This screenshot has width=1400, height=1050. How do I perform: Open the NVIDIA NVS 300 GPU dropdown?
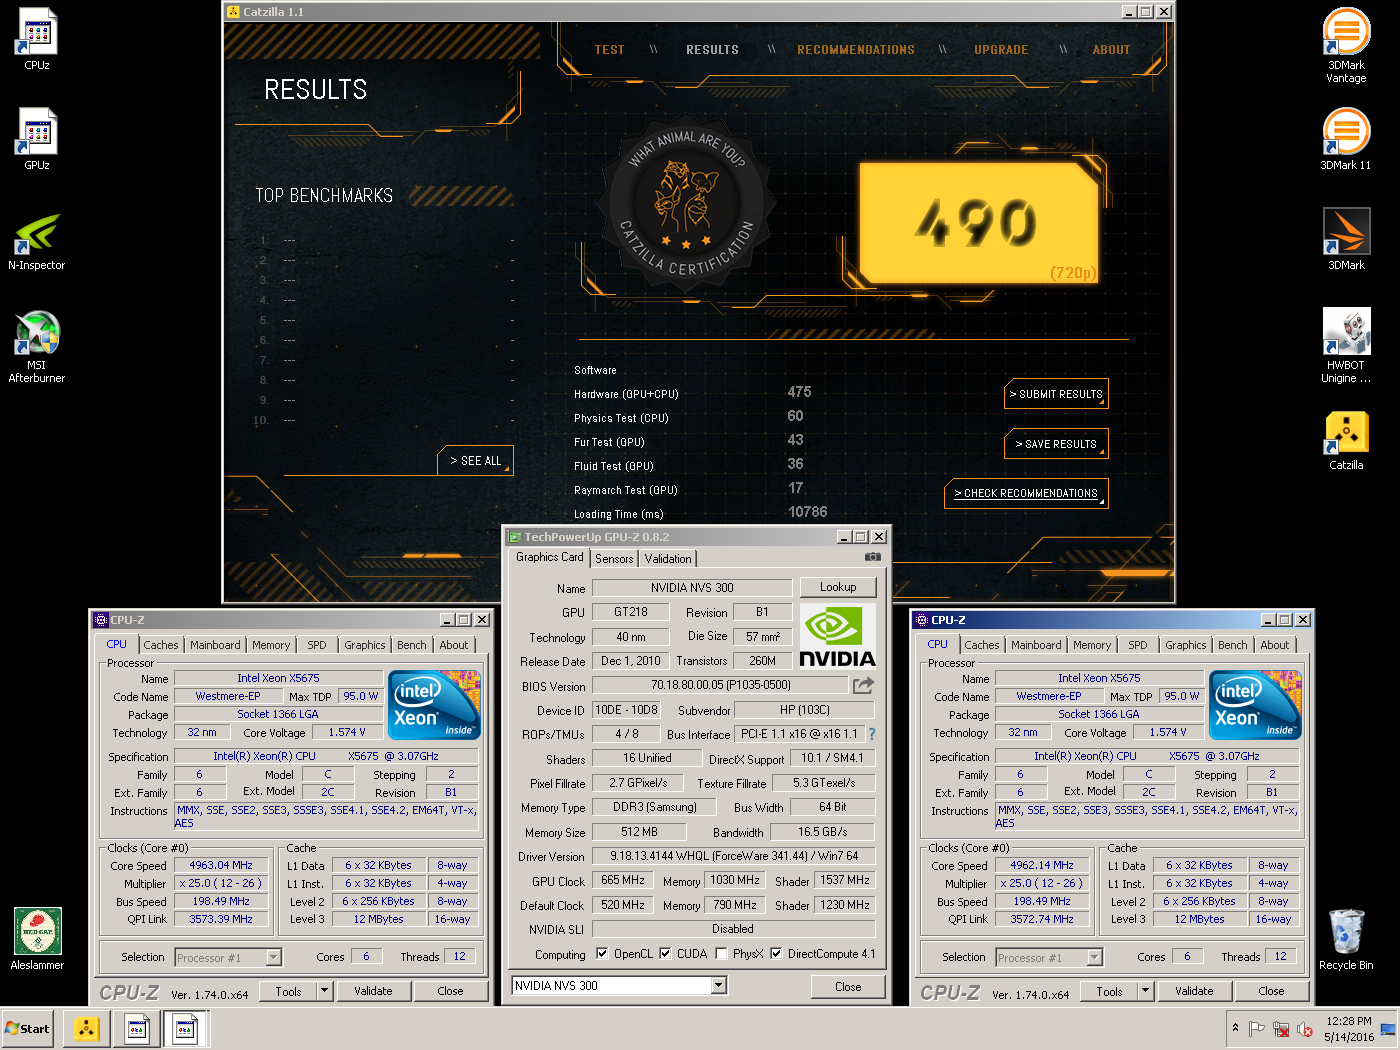point(718,985)
